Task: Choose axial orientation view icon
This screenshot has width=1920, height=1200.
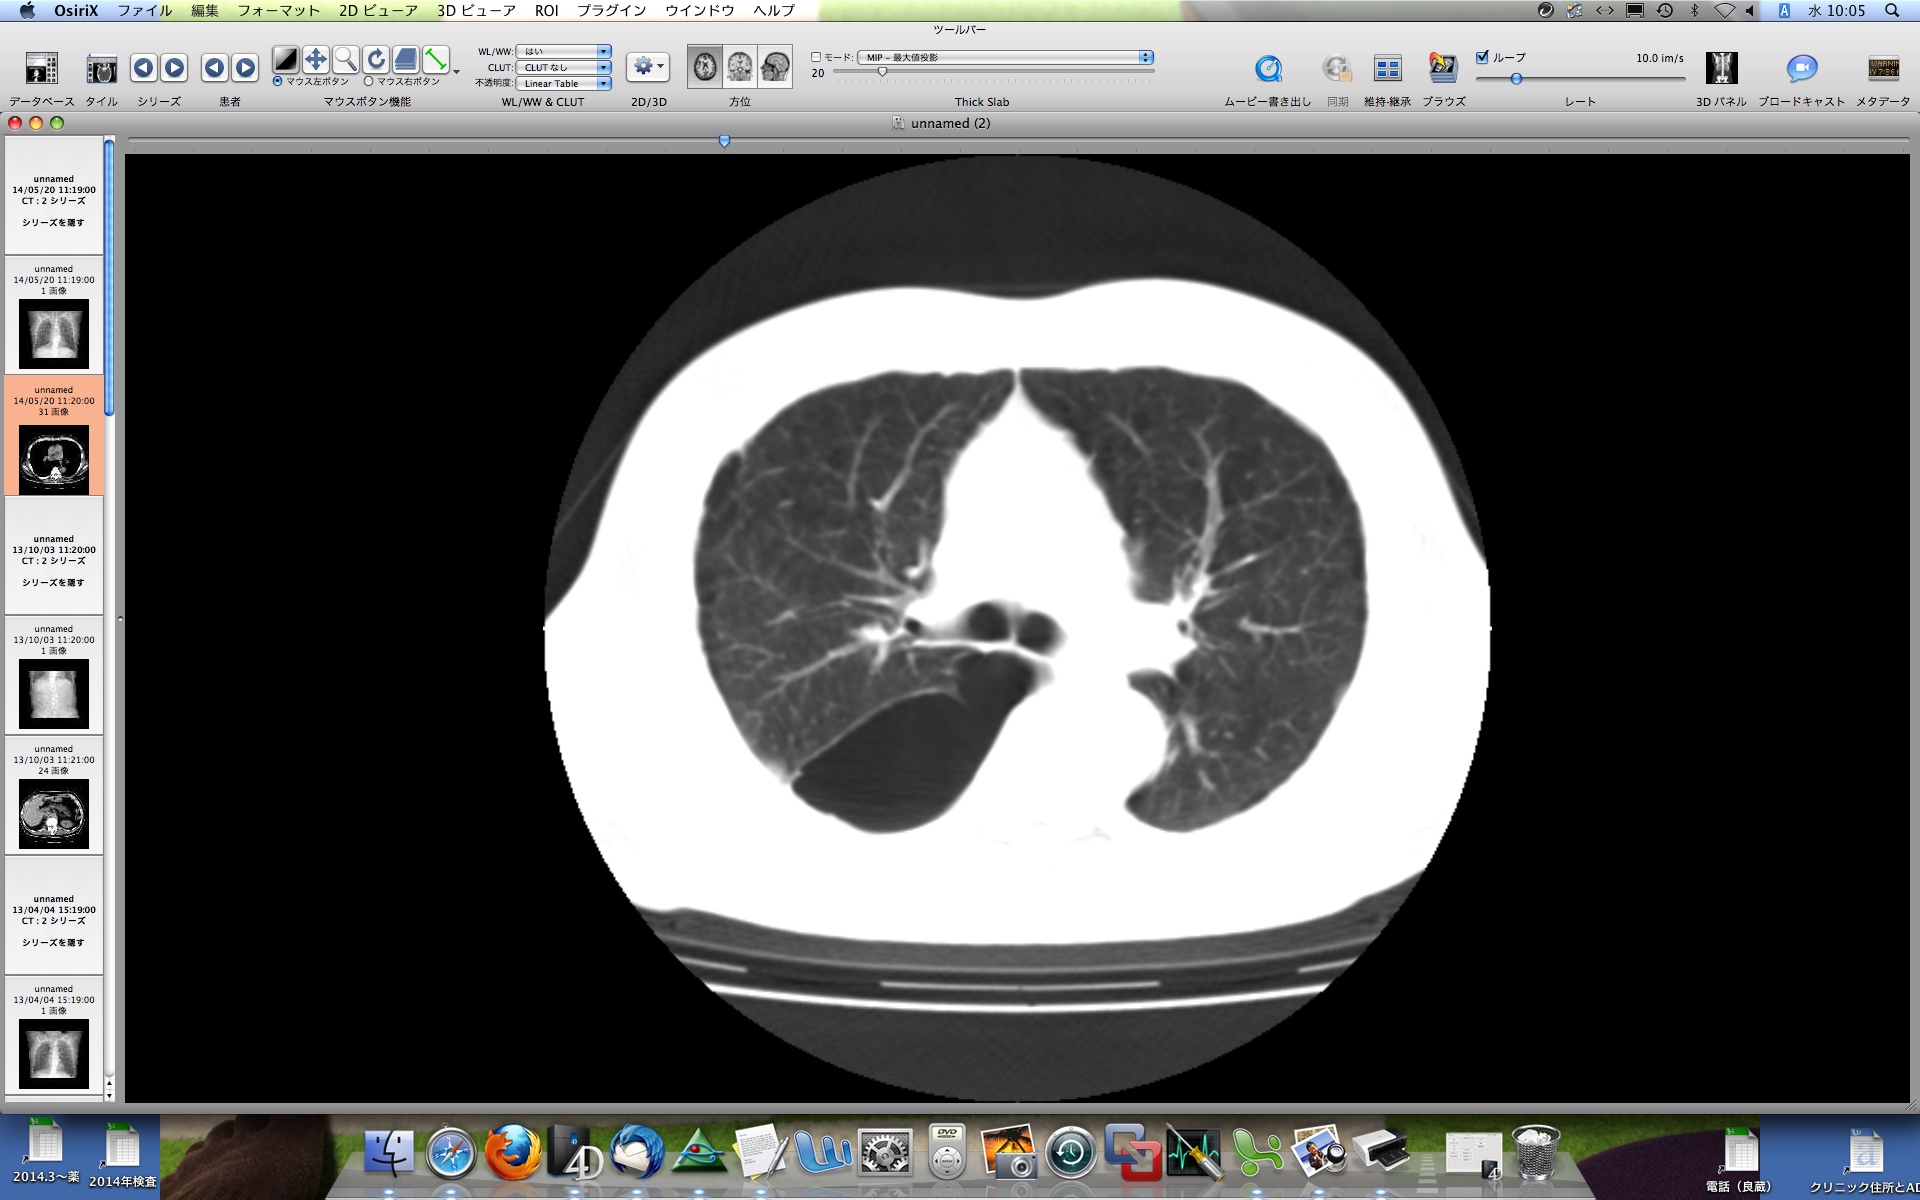Action: 705,67
